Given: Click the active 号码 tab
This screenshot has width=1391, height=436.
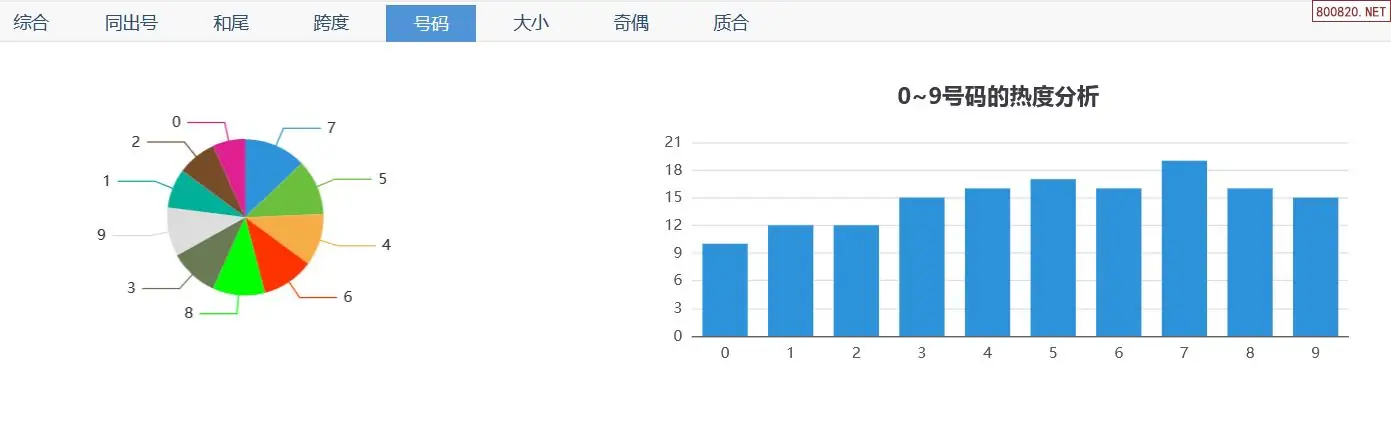Looking at the screenshot, I should click(x=431, y=23).
